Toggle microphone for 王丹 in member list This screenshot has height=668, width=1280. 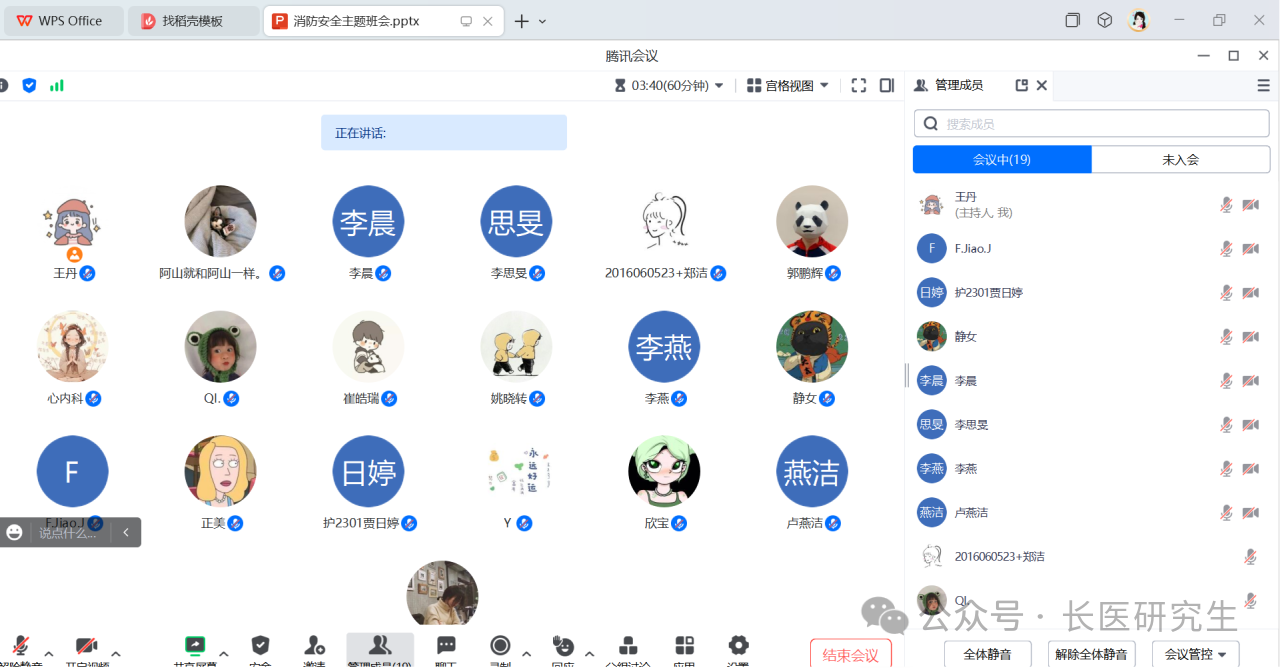coord(1226,205)
